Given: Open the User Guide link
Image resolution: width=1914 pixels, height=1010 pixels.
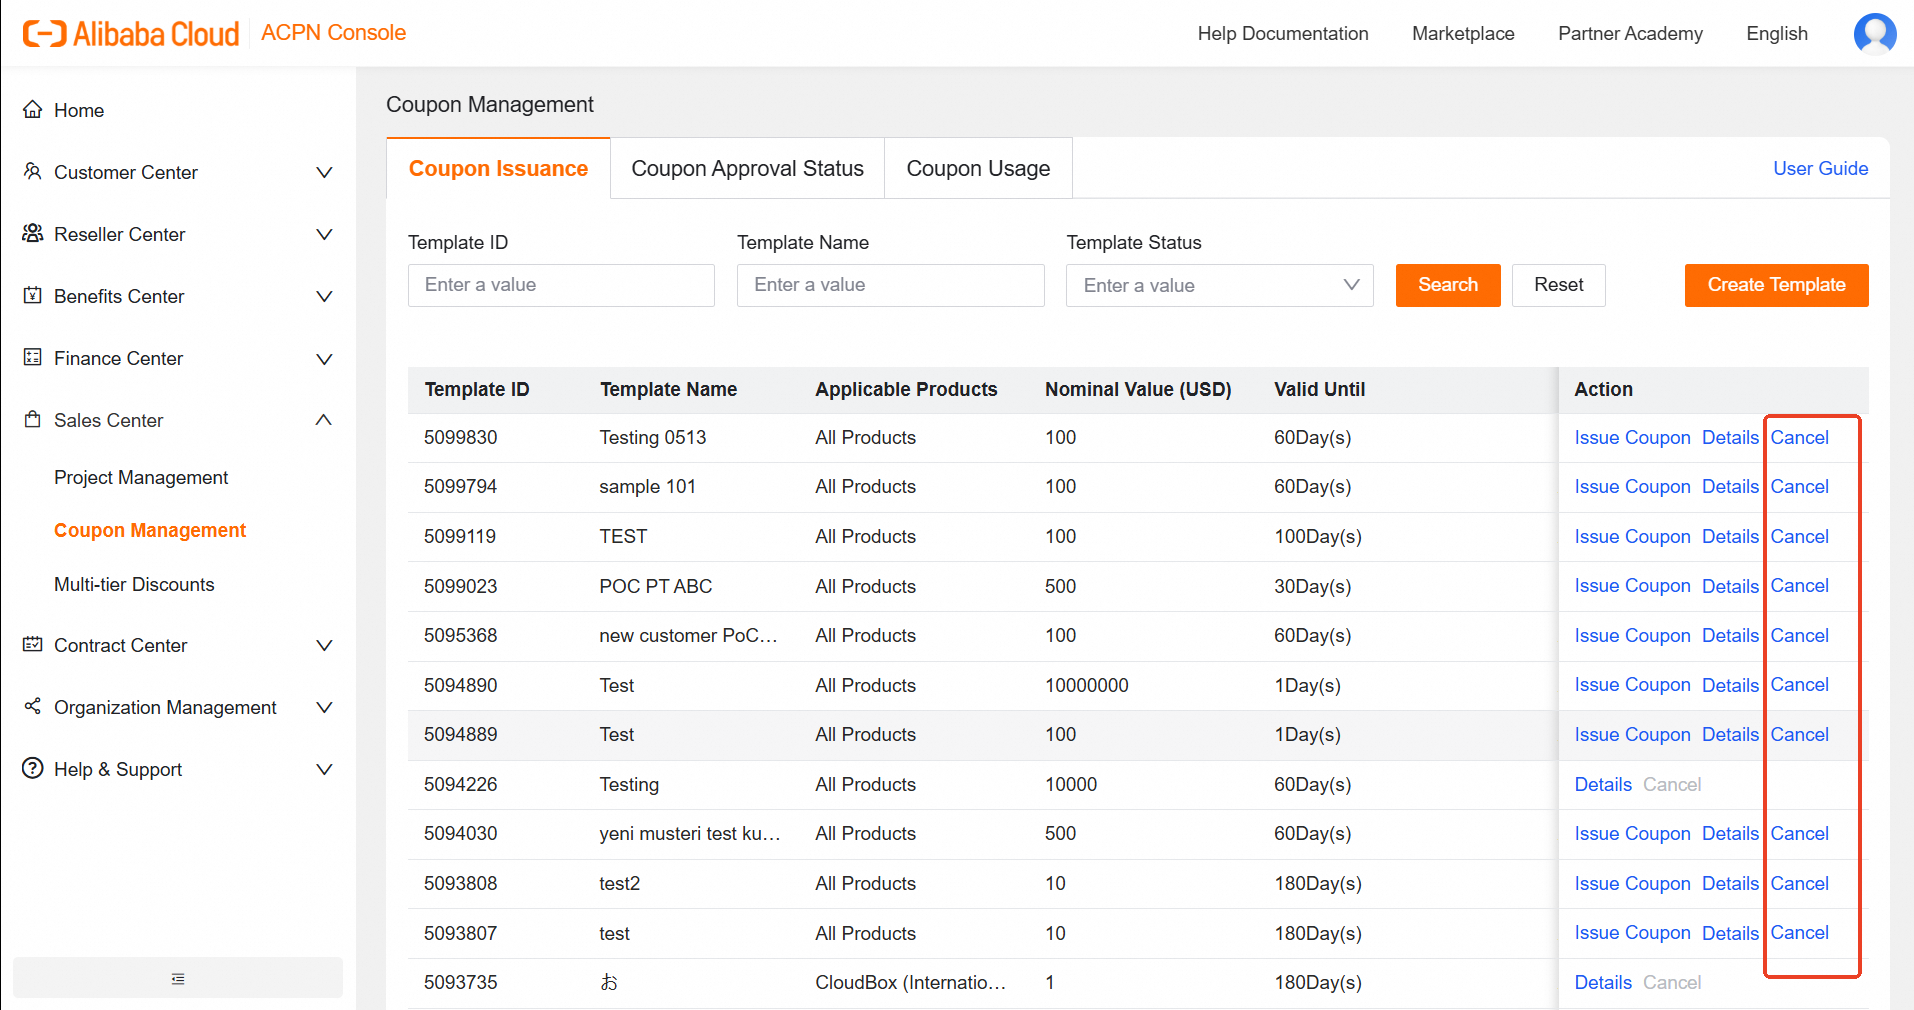Looking at the screenshot, I should tap(1820, 168).
